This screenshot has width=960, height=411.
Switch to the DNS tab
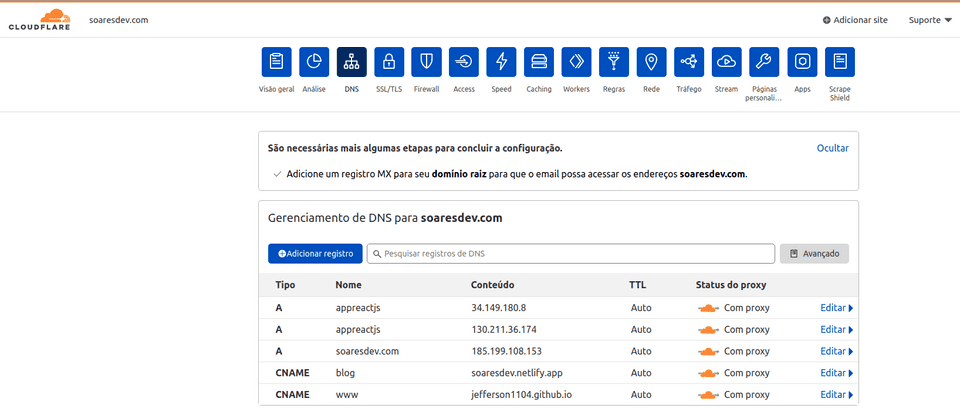(x=352, y=62)
